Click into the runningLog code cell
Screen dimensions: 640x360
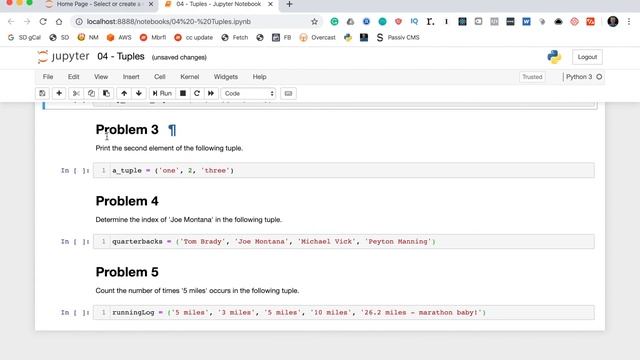point(343,313)
